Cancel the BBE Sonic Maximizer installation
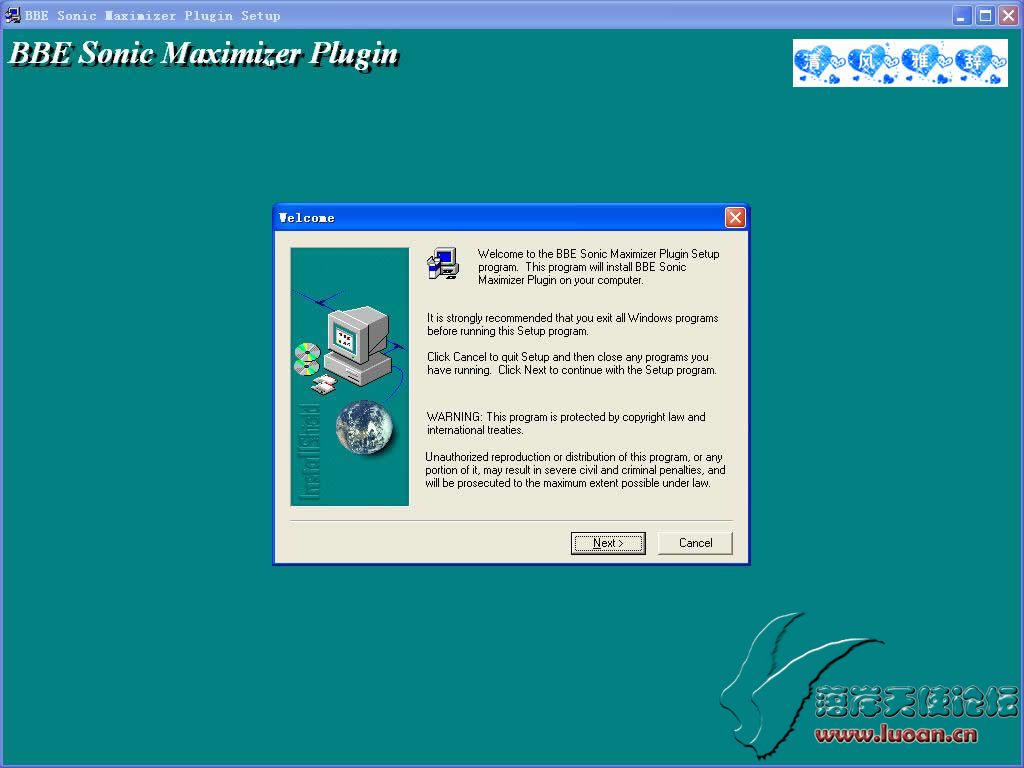The width and height of the screenshot is (1024, 768). [695, 543]
